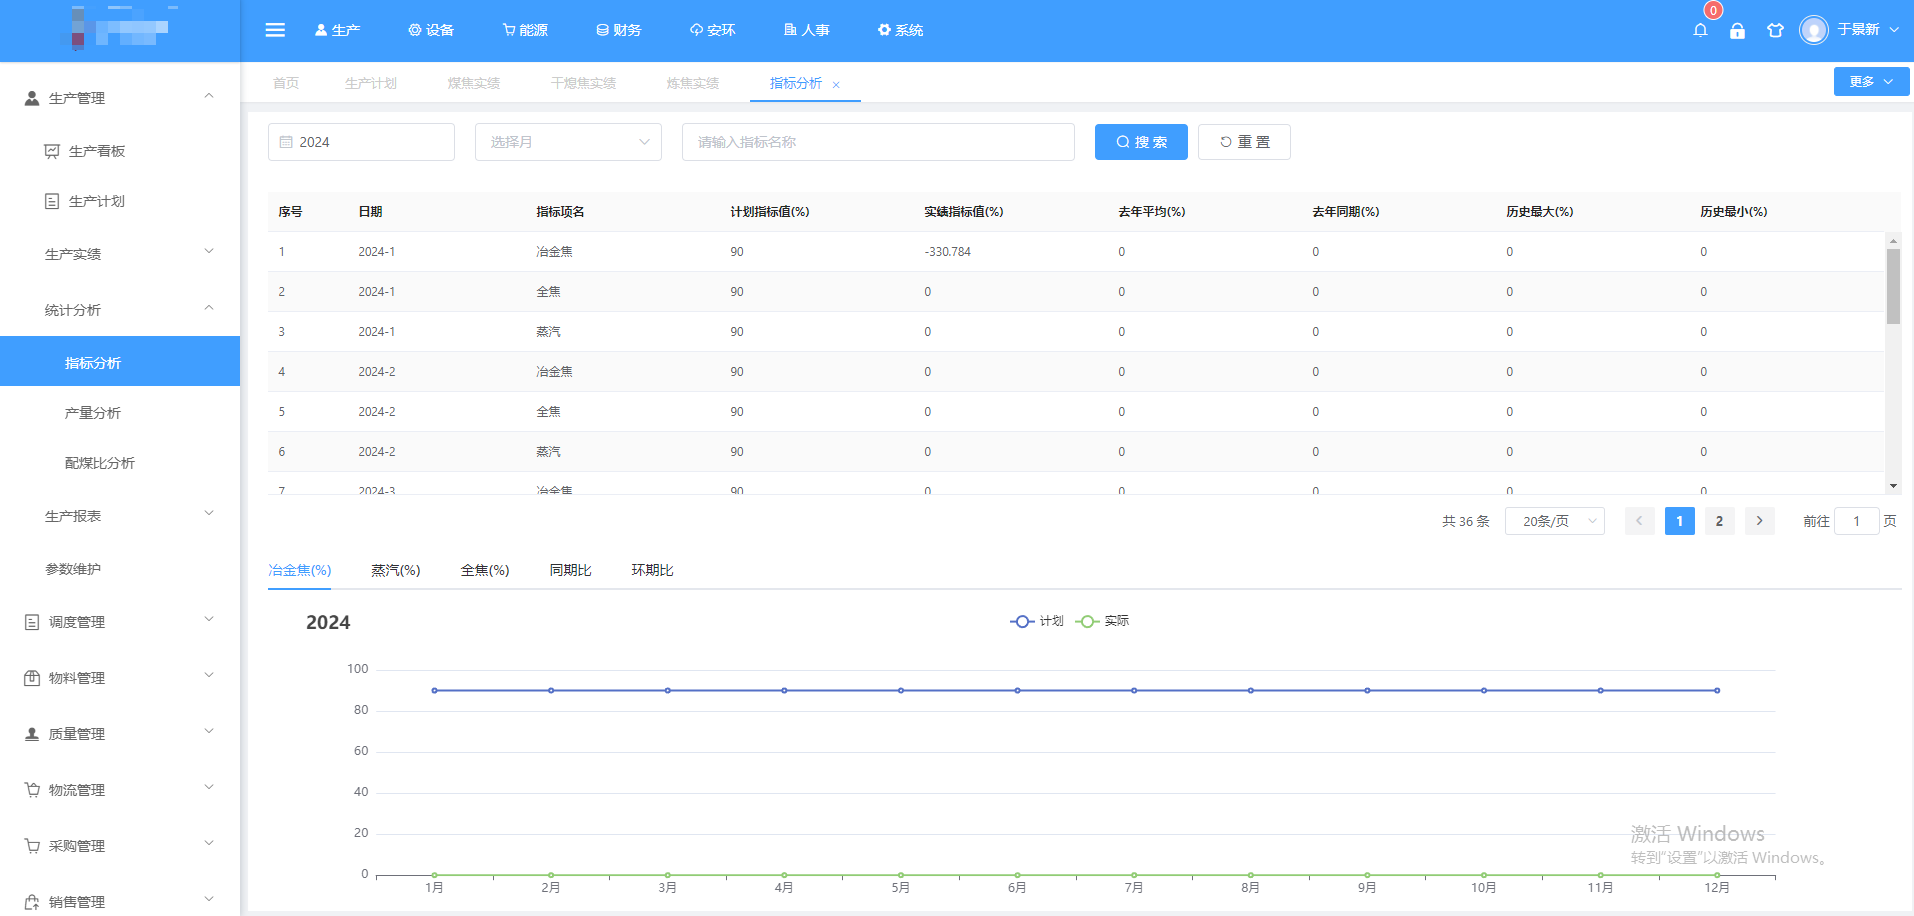The image size is (1914, 916).
Task: Expand the 物料管理 sidebar section
Action: click(x=120, y=678)
